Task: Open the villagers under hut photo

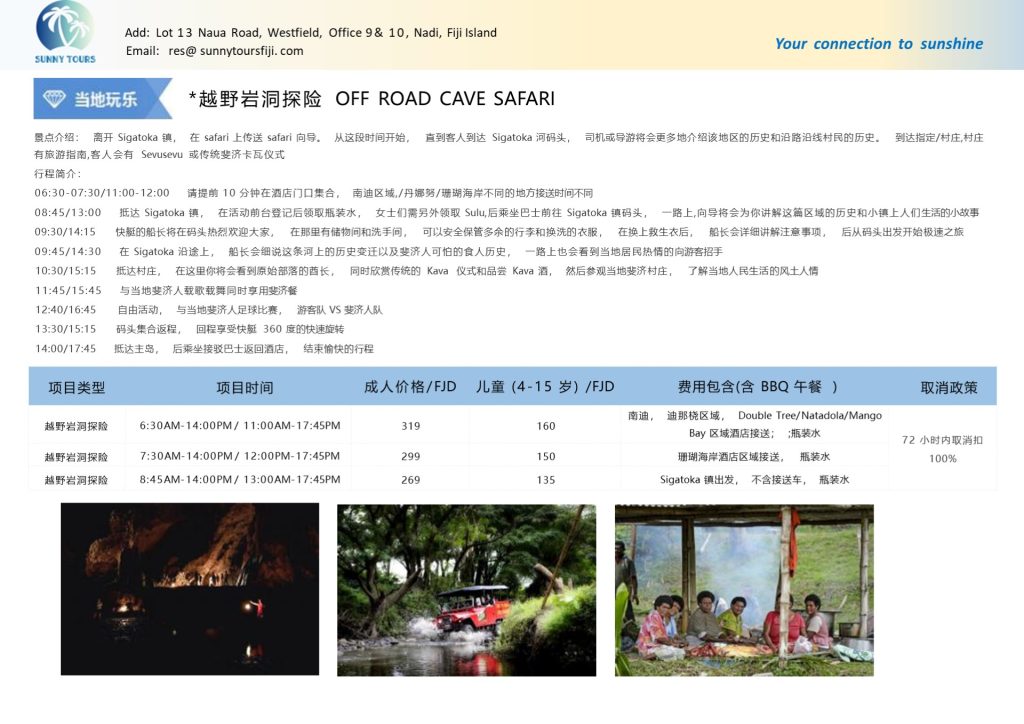Action: [x=744, y=590]
